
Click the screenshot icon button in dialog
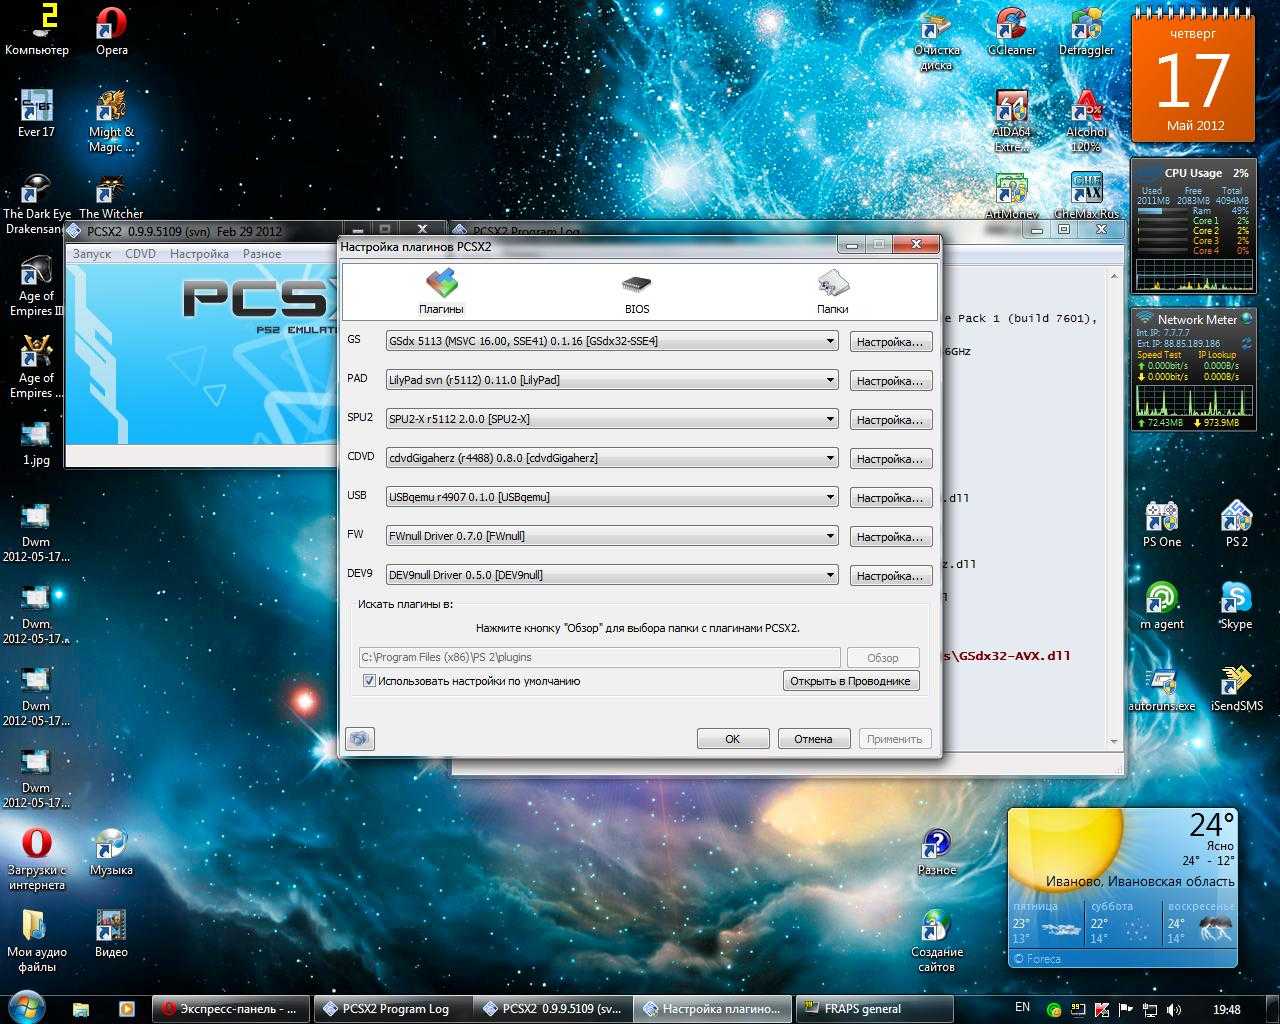click(x=359, y=739)
